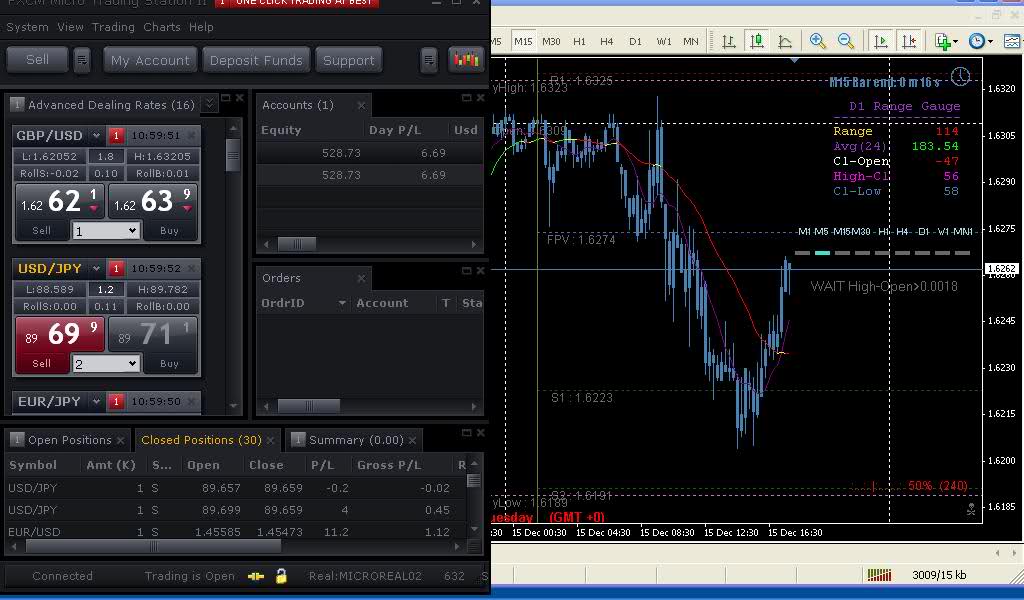Click the Deposit Funds button
Screen dimensions: 1024x600
(x=256, y=60)
